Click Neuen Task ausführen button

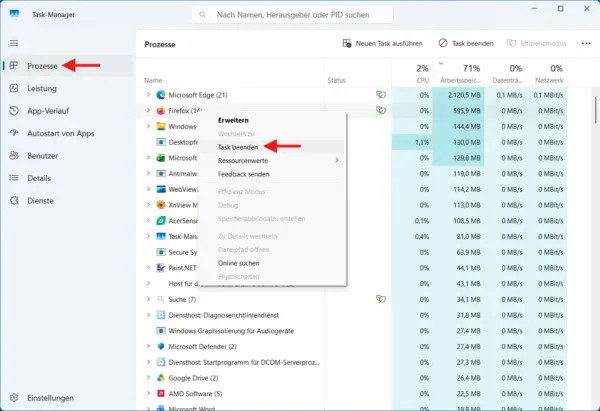382,44
